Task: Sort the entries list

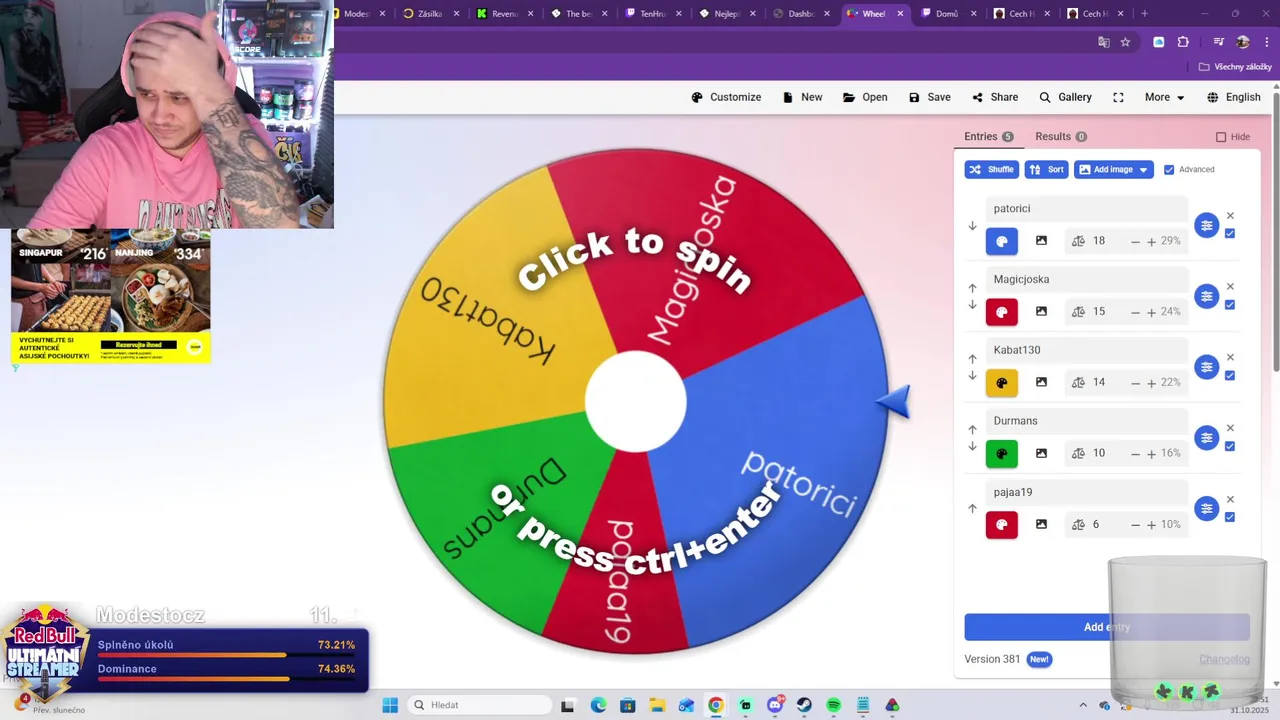Action: pyautogui.click(x=1046, y=170)
